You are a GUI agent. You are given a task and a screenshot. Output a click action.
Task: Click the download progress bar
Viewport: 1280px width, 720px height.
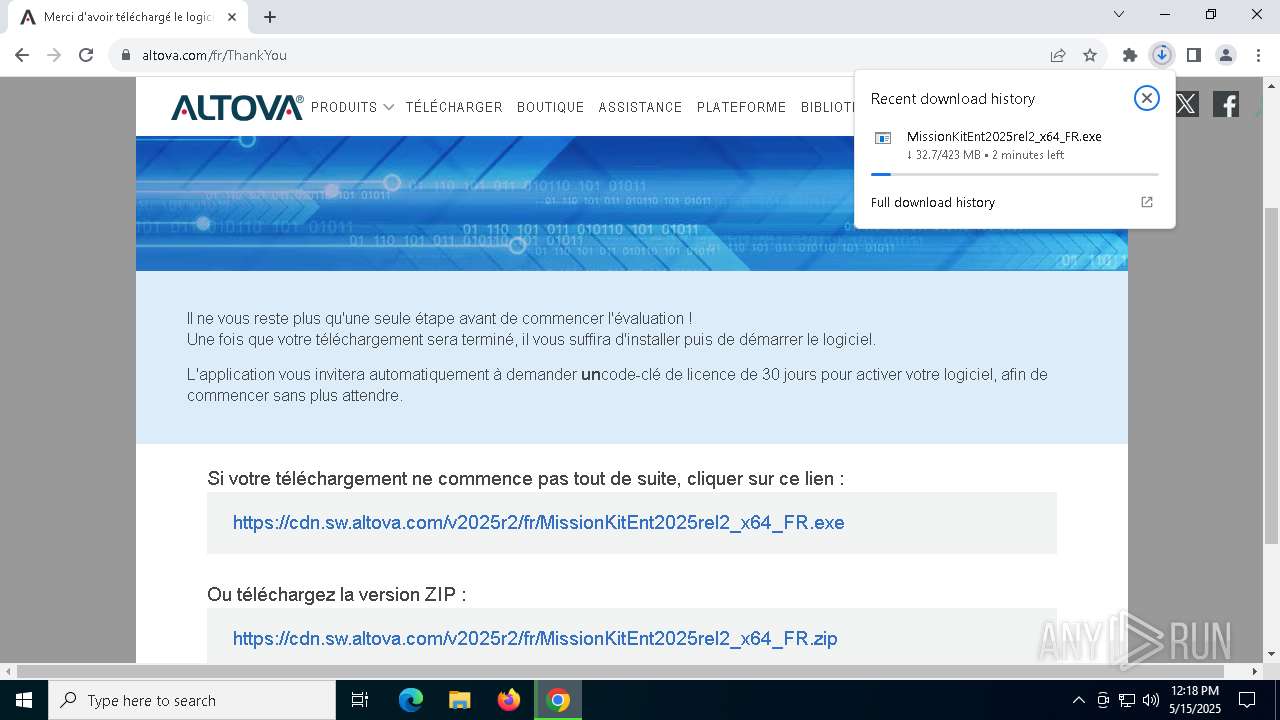(x=1015, y=174)
